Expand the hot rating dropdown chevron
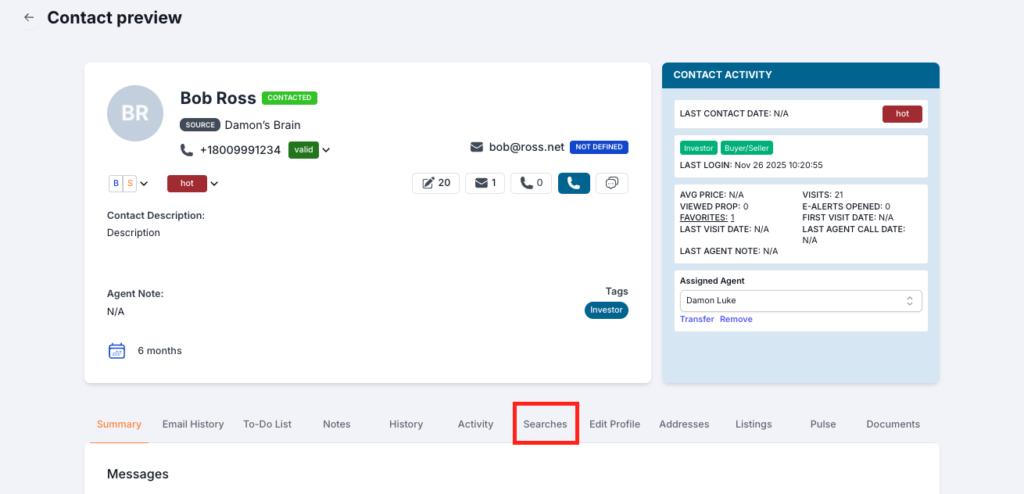This screenshot has height=494, width=1024. point(214,184)
